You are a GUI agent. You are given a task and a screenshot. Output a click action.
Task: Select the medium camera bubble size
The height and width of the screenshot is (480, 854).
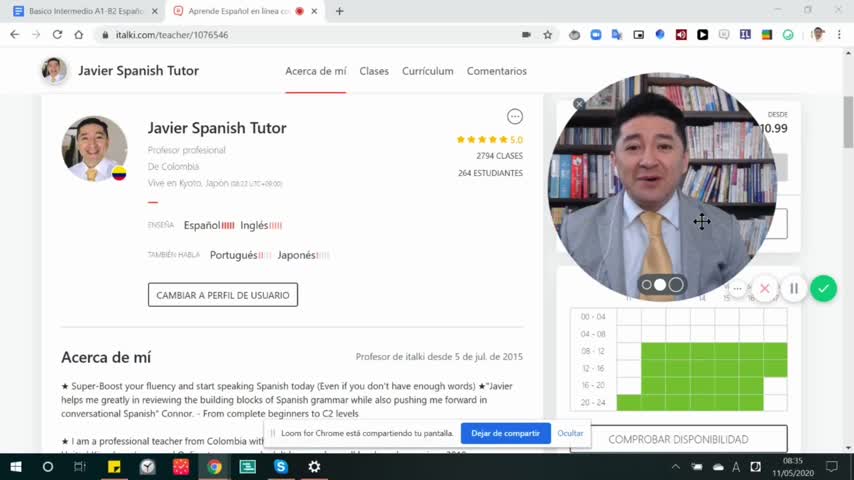coord(660,284)
